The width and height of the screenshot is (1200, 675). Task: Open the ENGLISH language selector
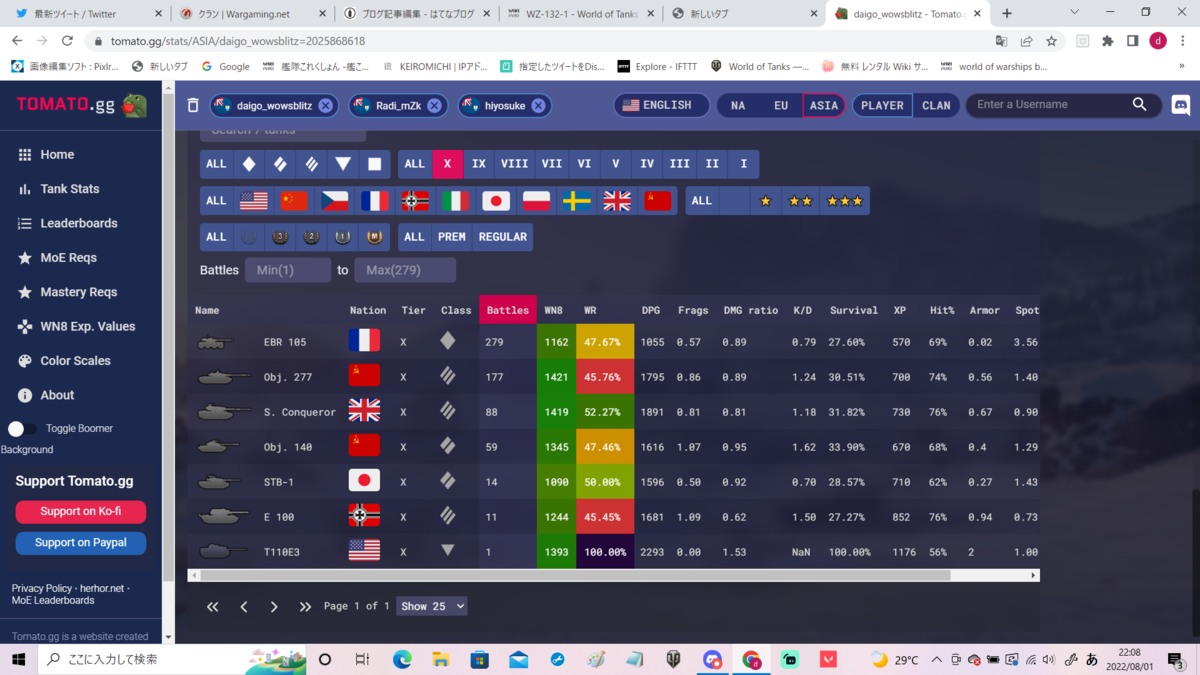pos(661,105)
